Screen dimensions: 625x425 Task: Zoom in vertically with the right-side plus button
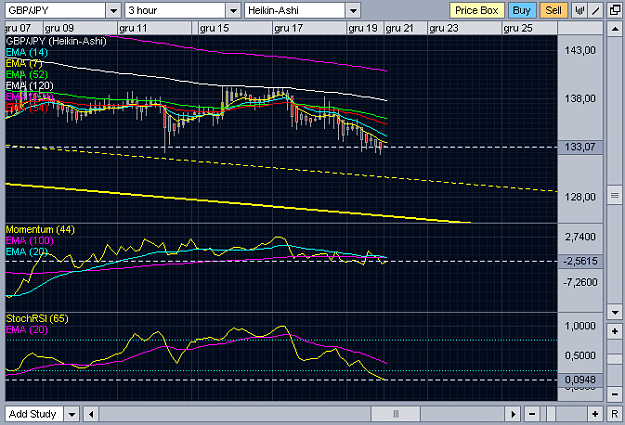pyautogui.click(x=615, y=331)
